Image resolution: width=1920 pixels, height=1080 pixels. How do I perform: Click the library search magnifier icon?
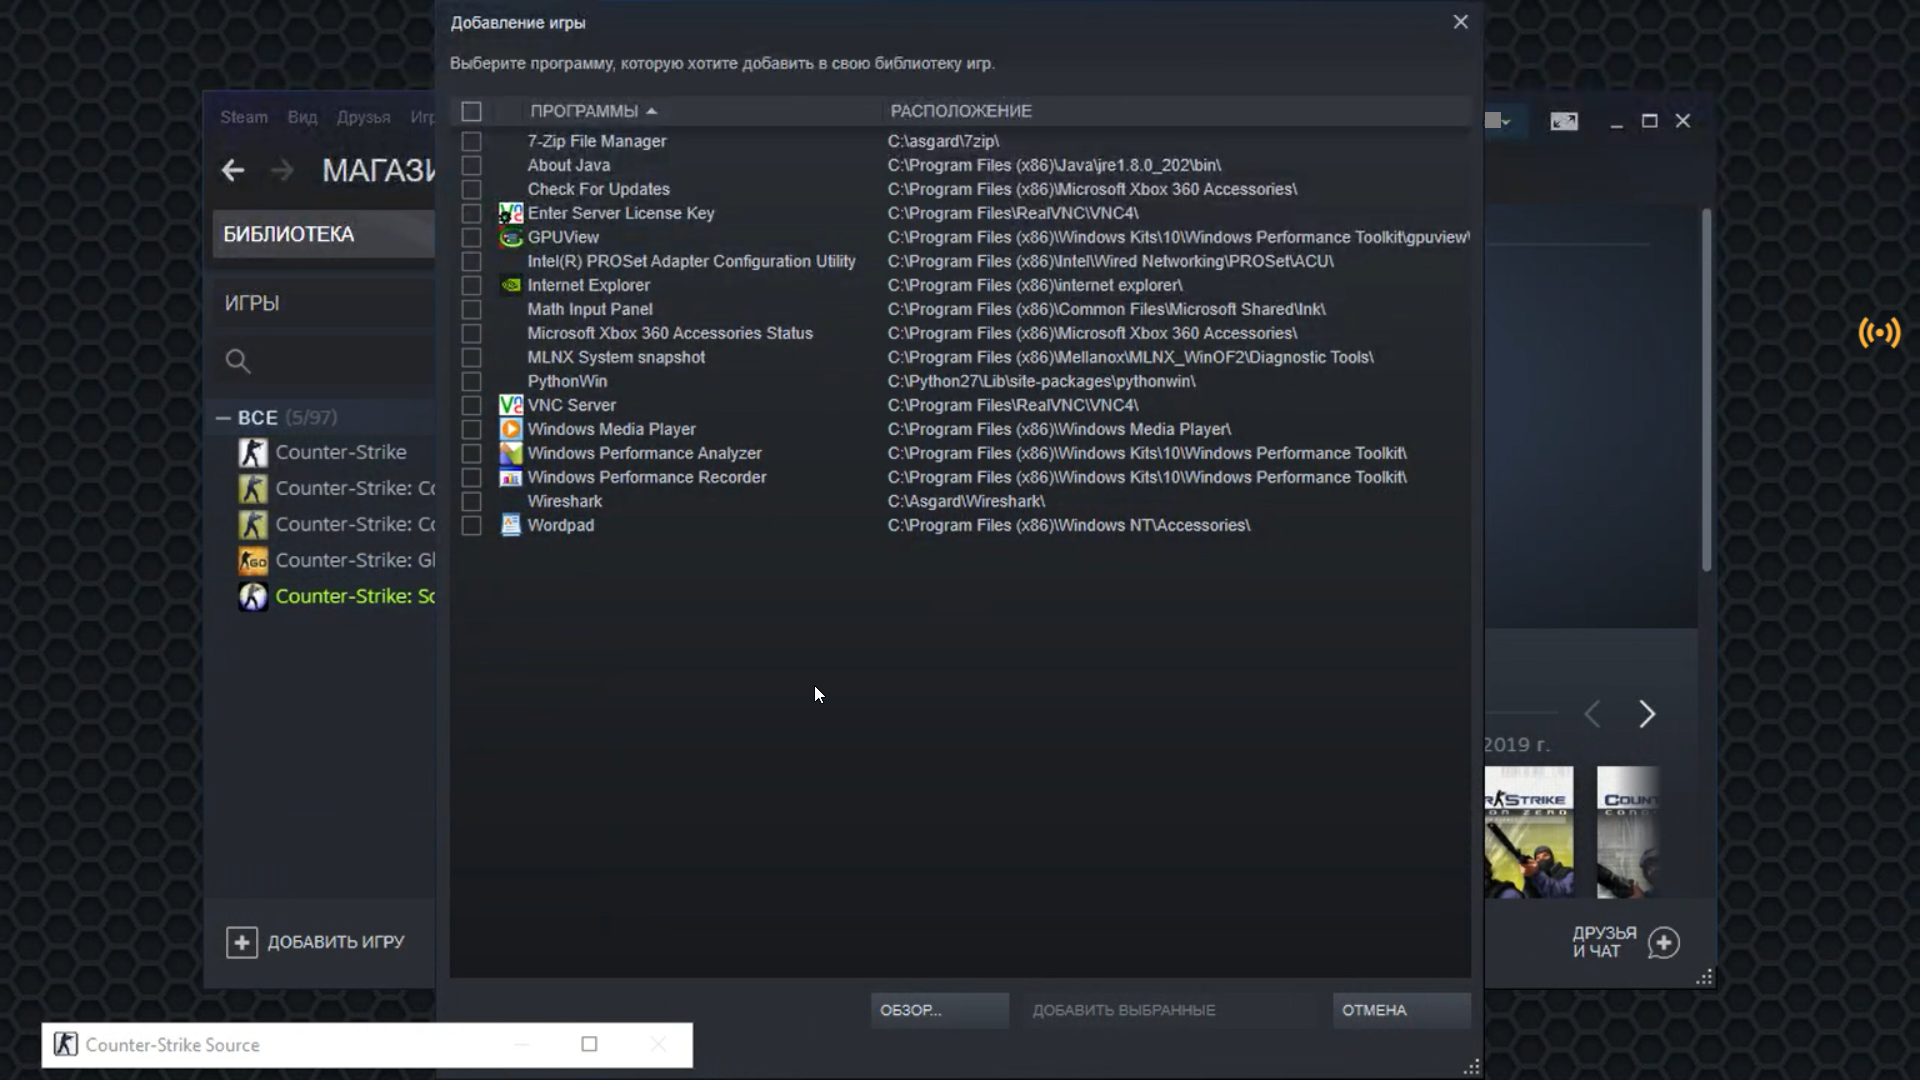click(237, 361)
